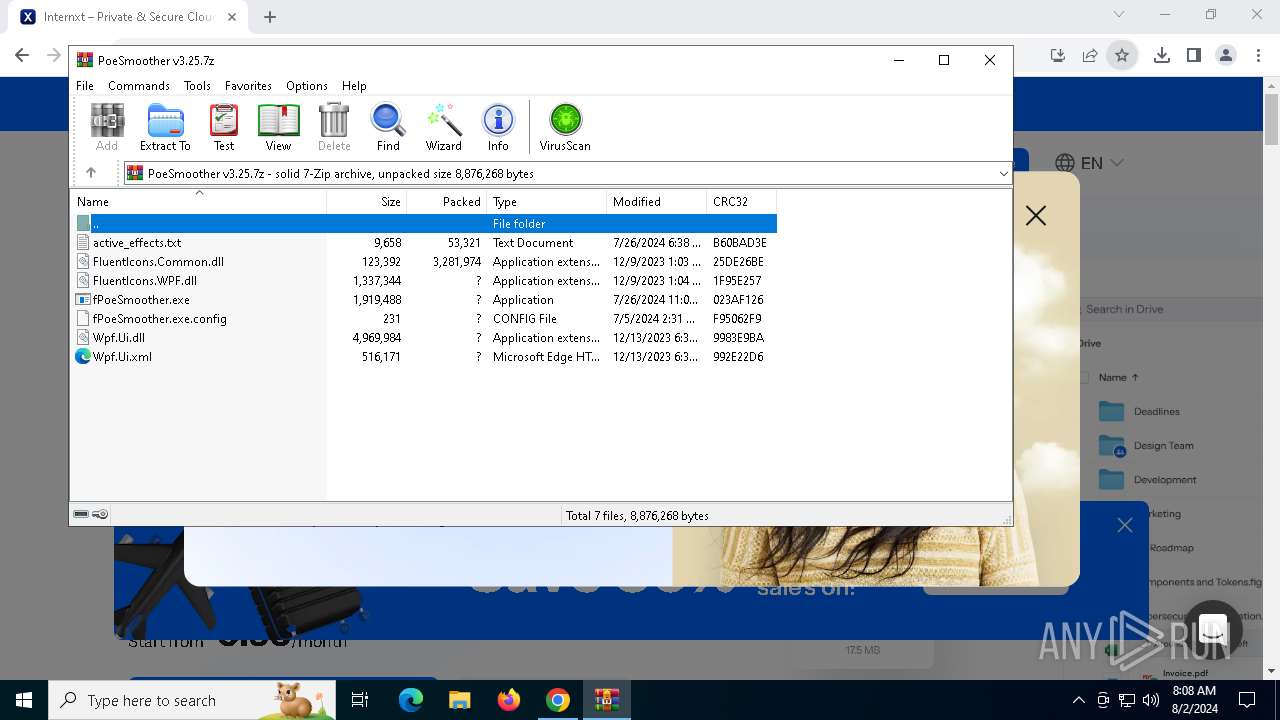Click install app icon in Chrome address bar

(1058, 56)
